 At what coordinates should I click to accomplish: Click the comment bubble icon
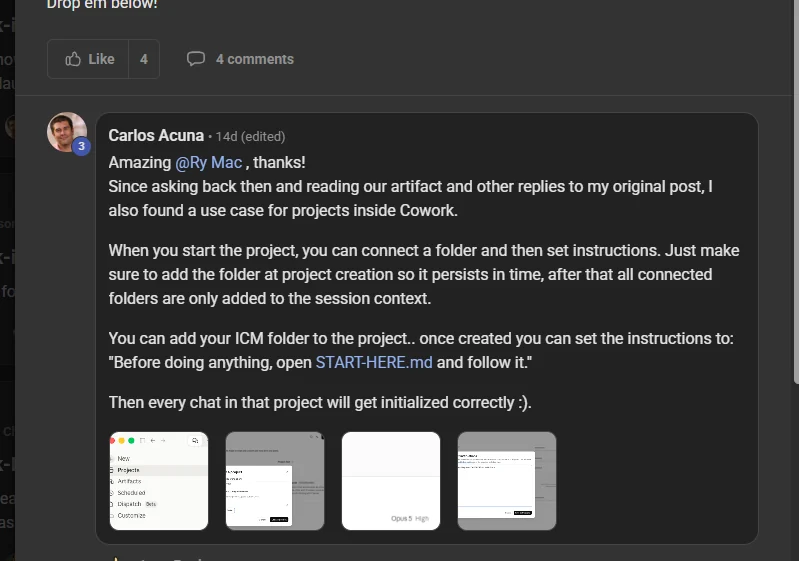[x=196, y=59]
